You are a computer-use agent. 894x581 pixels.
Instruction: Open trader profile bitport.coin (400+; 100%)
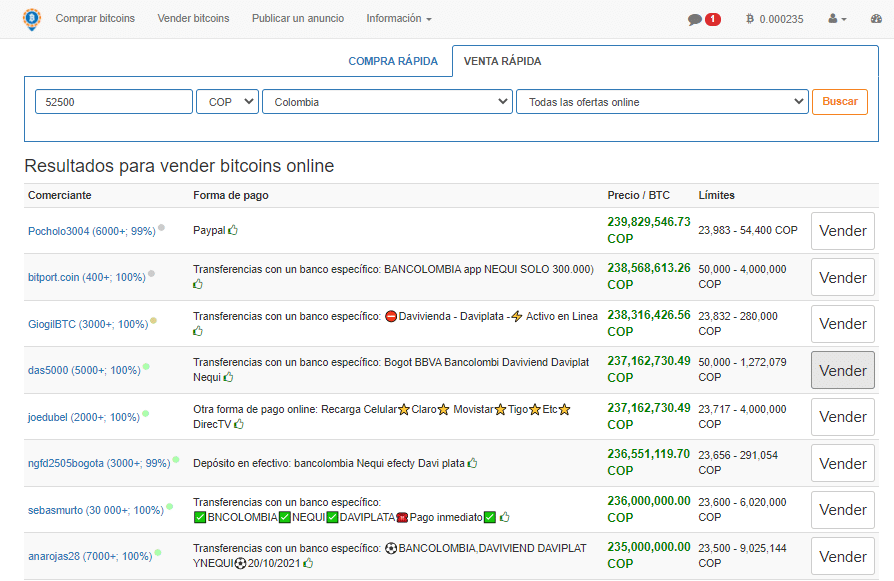tap(87, 277)
